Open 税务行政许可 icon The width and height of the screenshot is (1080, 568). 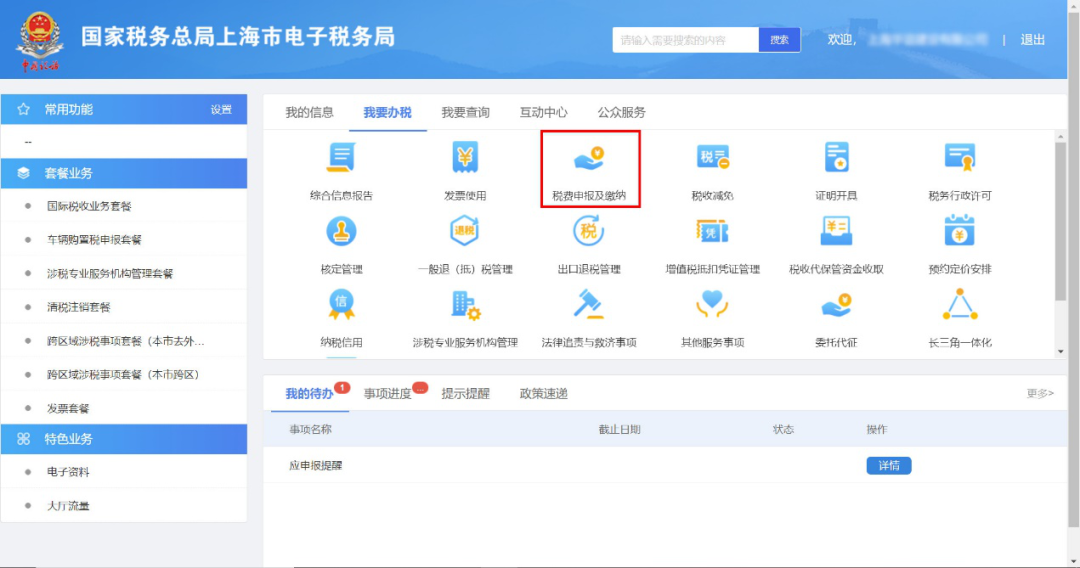(959, 158)
